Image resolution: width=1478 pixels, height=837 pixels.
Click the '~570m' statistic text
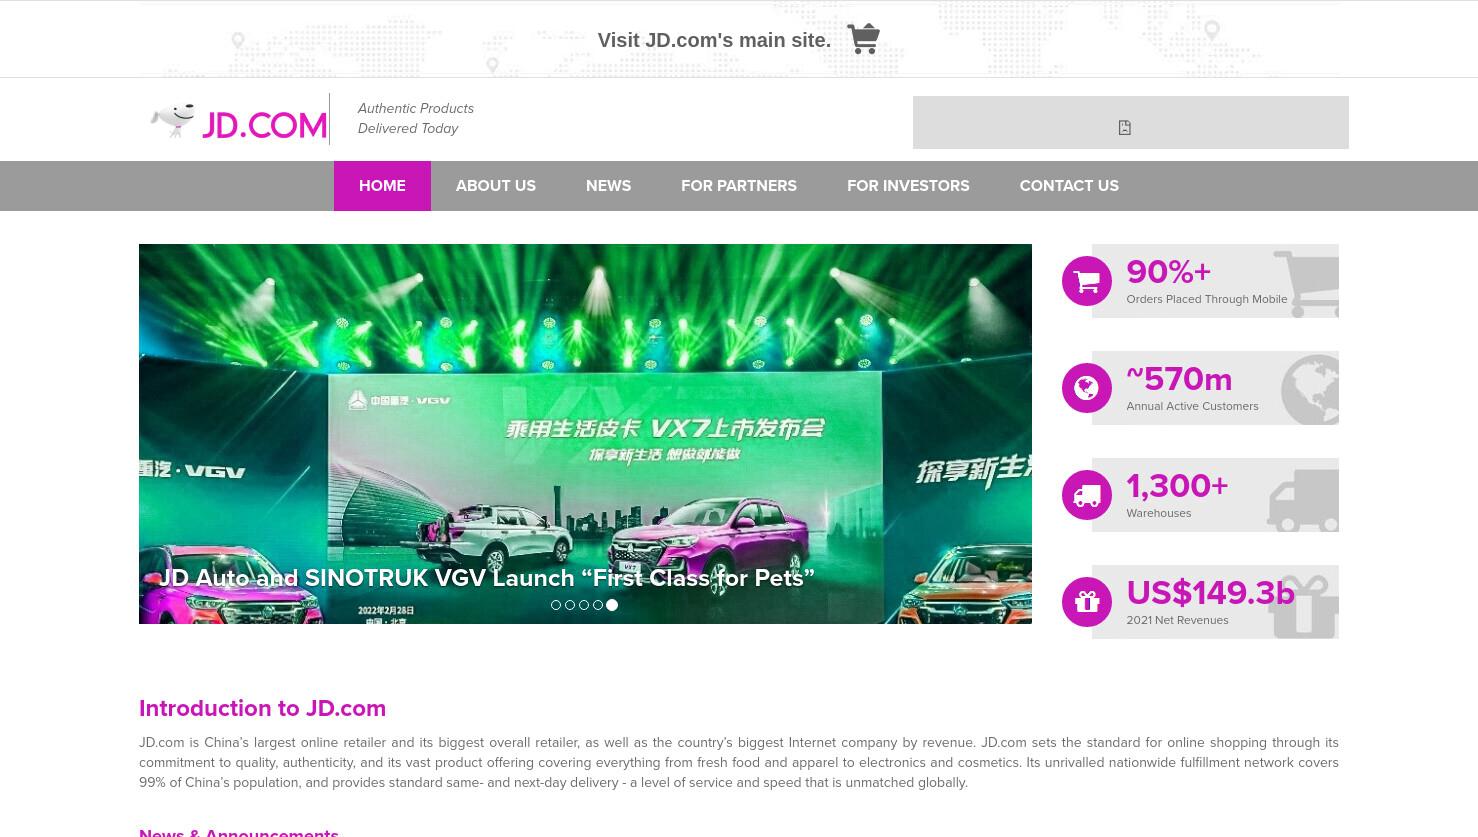(1179, 379)
